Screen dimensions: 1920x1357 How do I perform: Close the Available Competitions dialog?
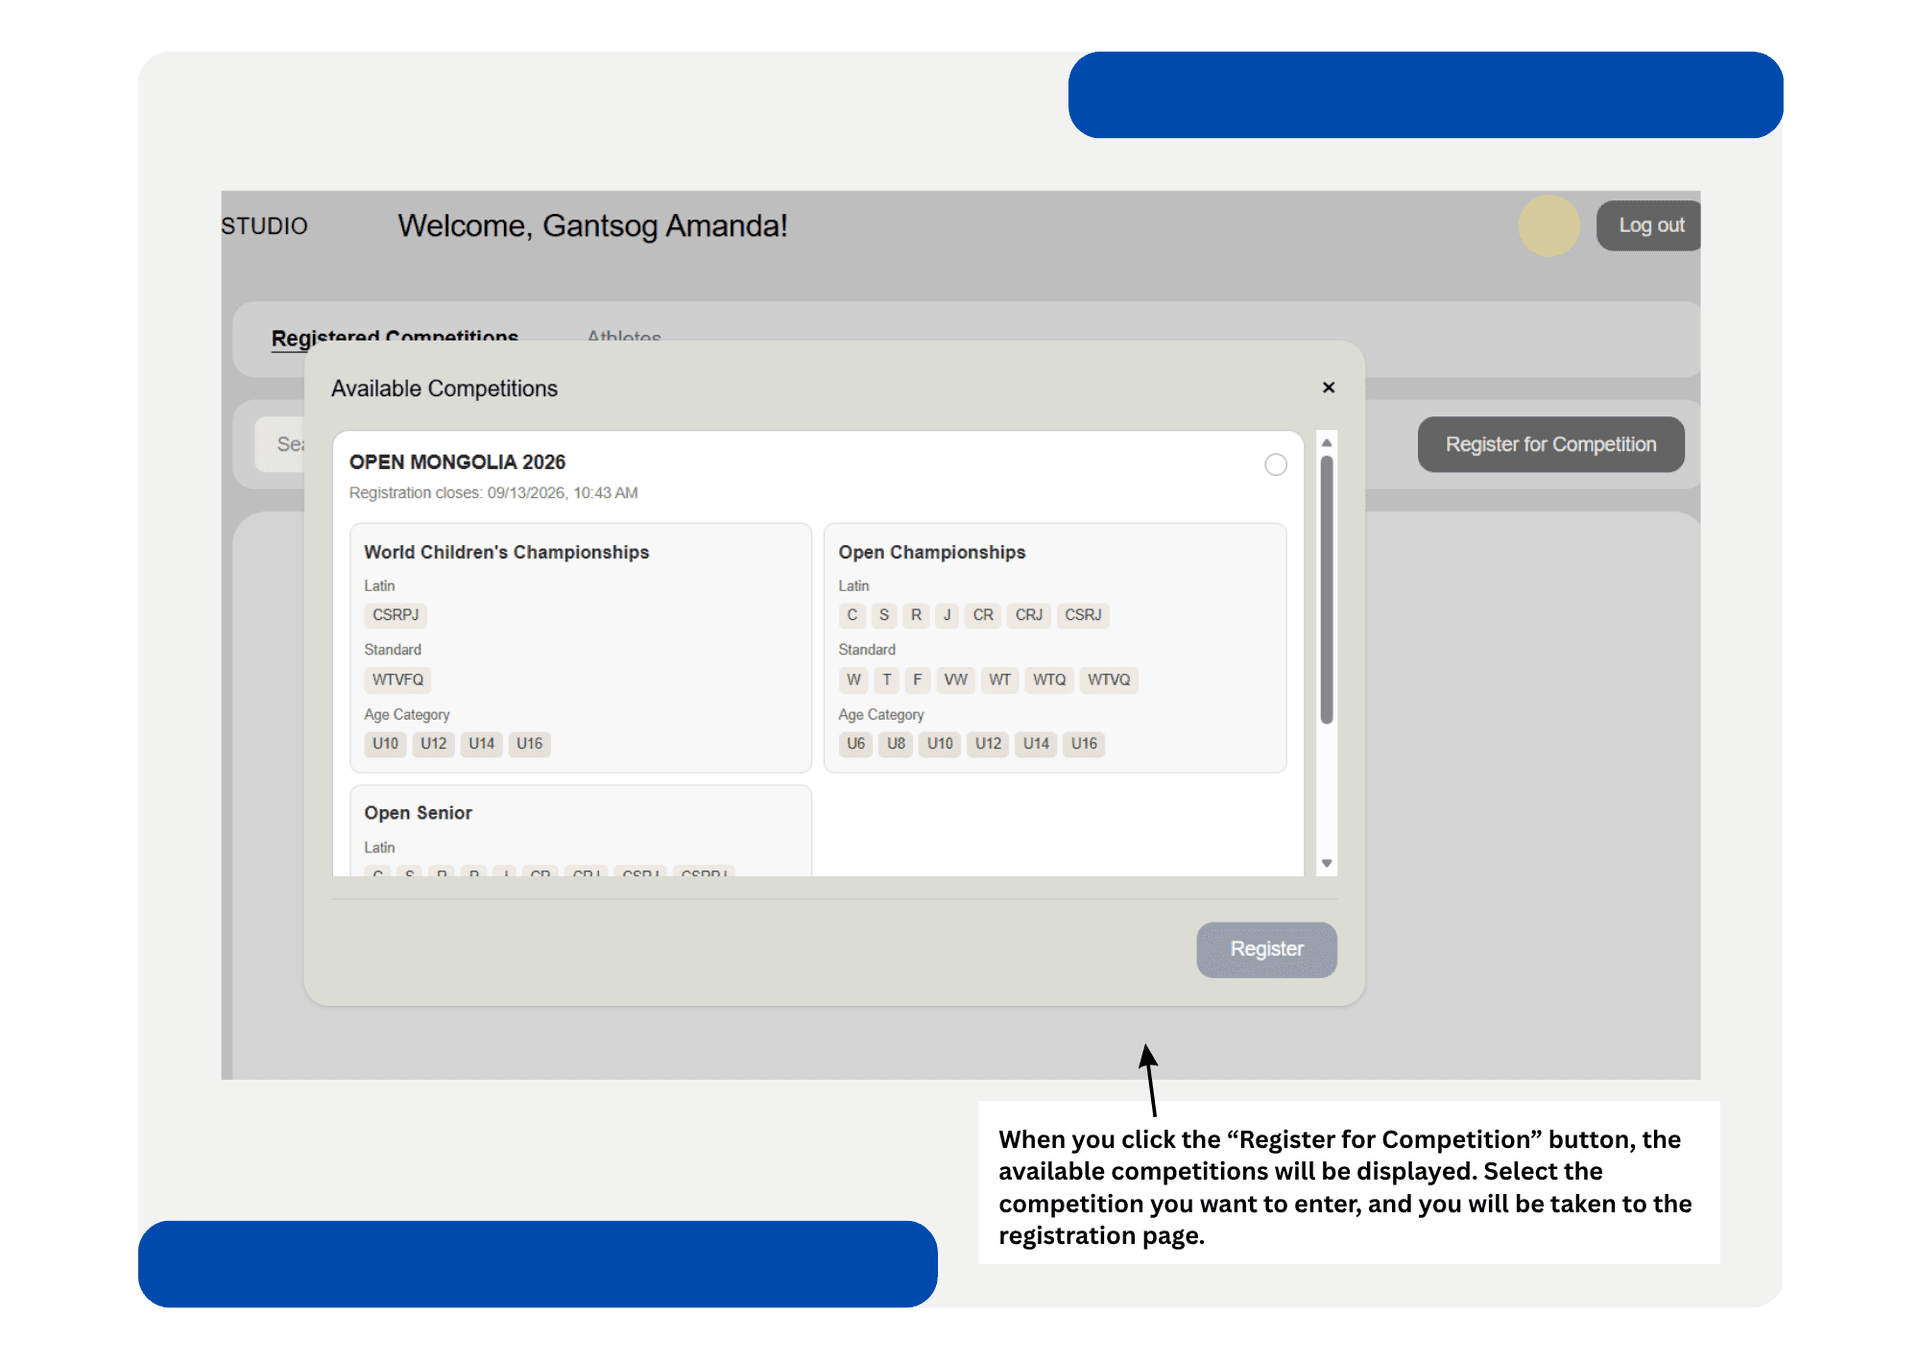tap(1328, 388)
